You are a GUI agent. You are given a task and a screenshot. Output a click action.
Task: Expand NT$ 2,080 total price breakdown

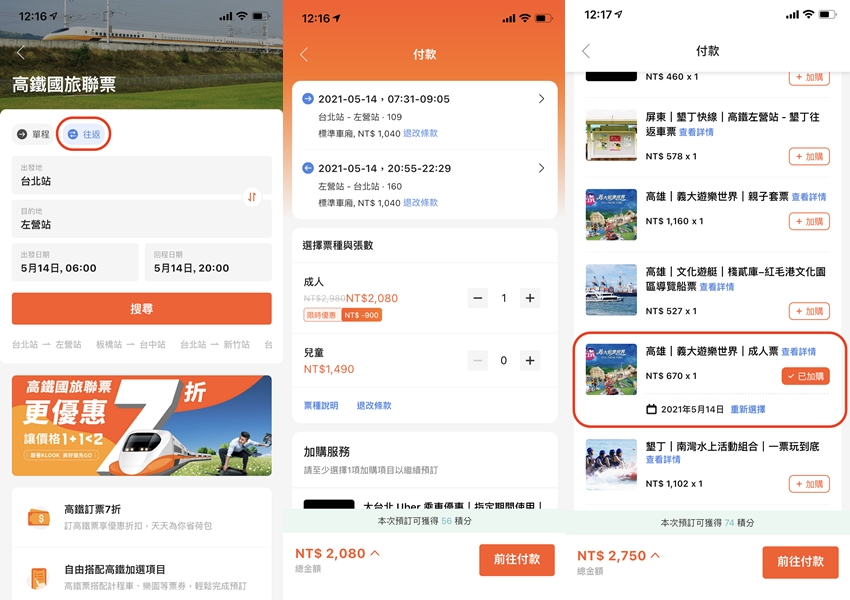click(375, 553)
